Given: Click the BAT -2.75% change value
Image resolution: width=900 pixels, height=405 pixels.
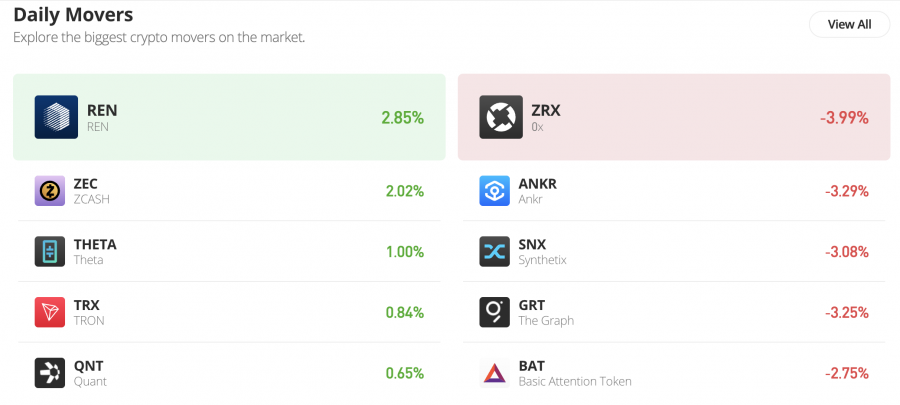Looking at the screenshot, I should (847, 373).
